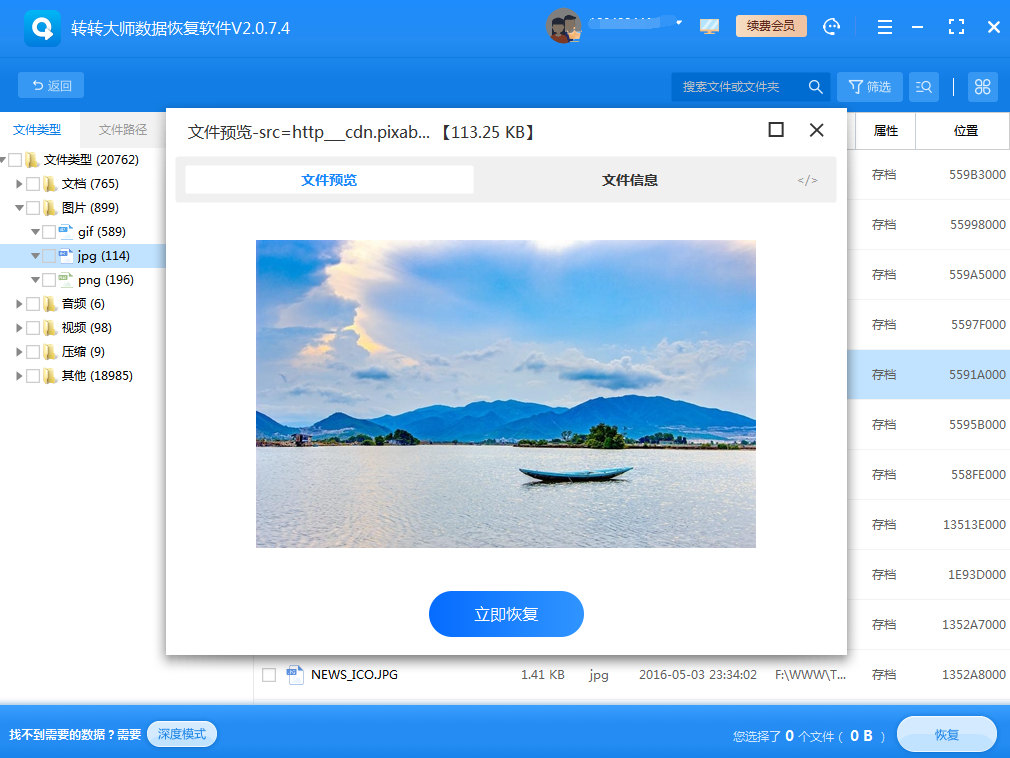Screen dimensions: 1010x758
Task: Click the boat image preview thumbnail
Action: coord(506,393)
